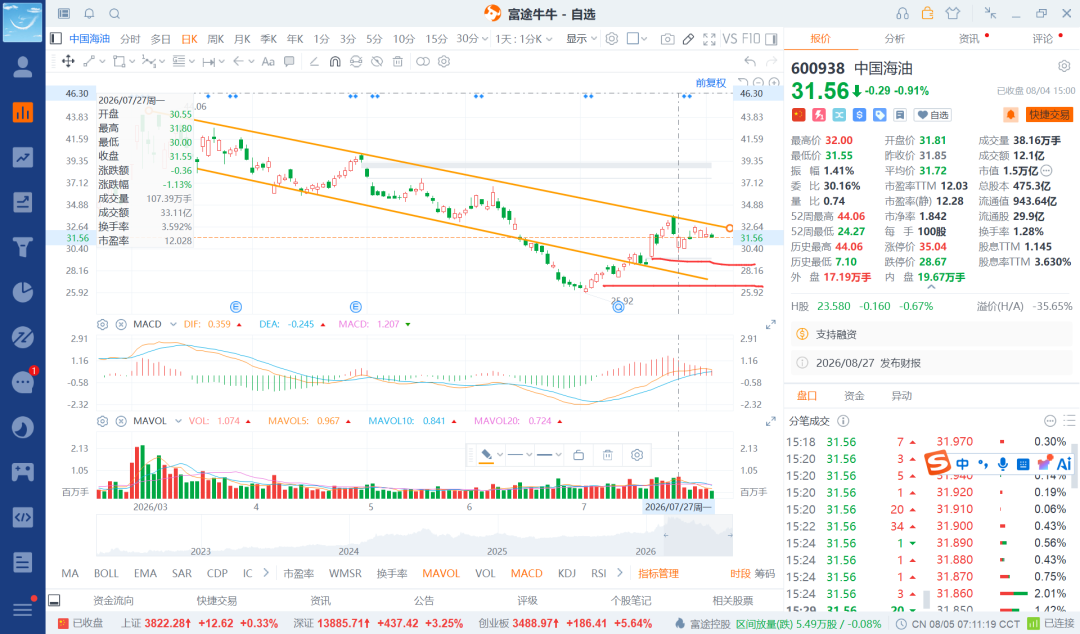
Task: Toggle the hide drawings eye icon
Action: click(x=377, y=61)
